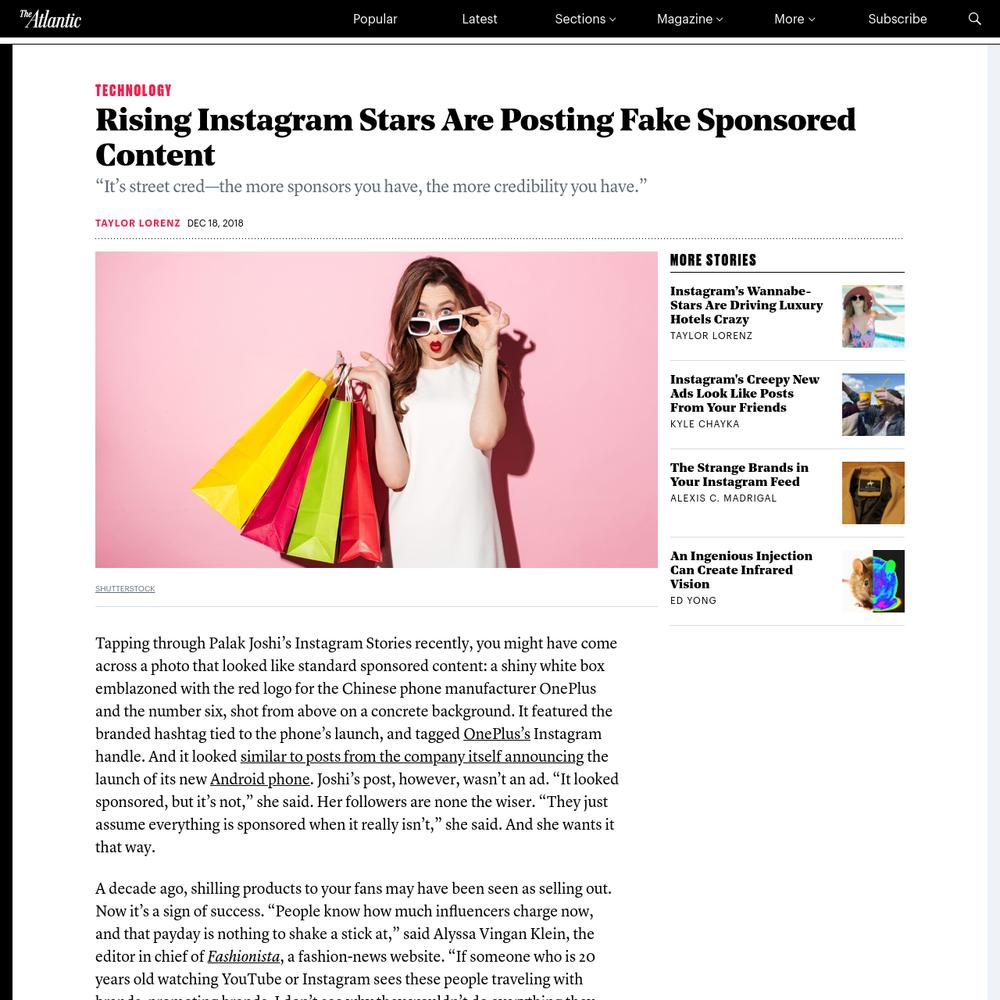
Task: Follow the OnePlus's hyperlink
Action: [496, 734]
